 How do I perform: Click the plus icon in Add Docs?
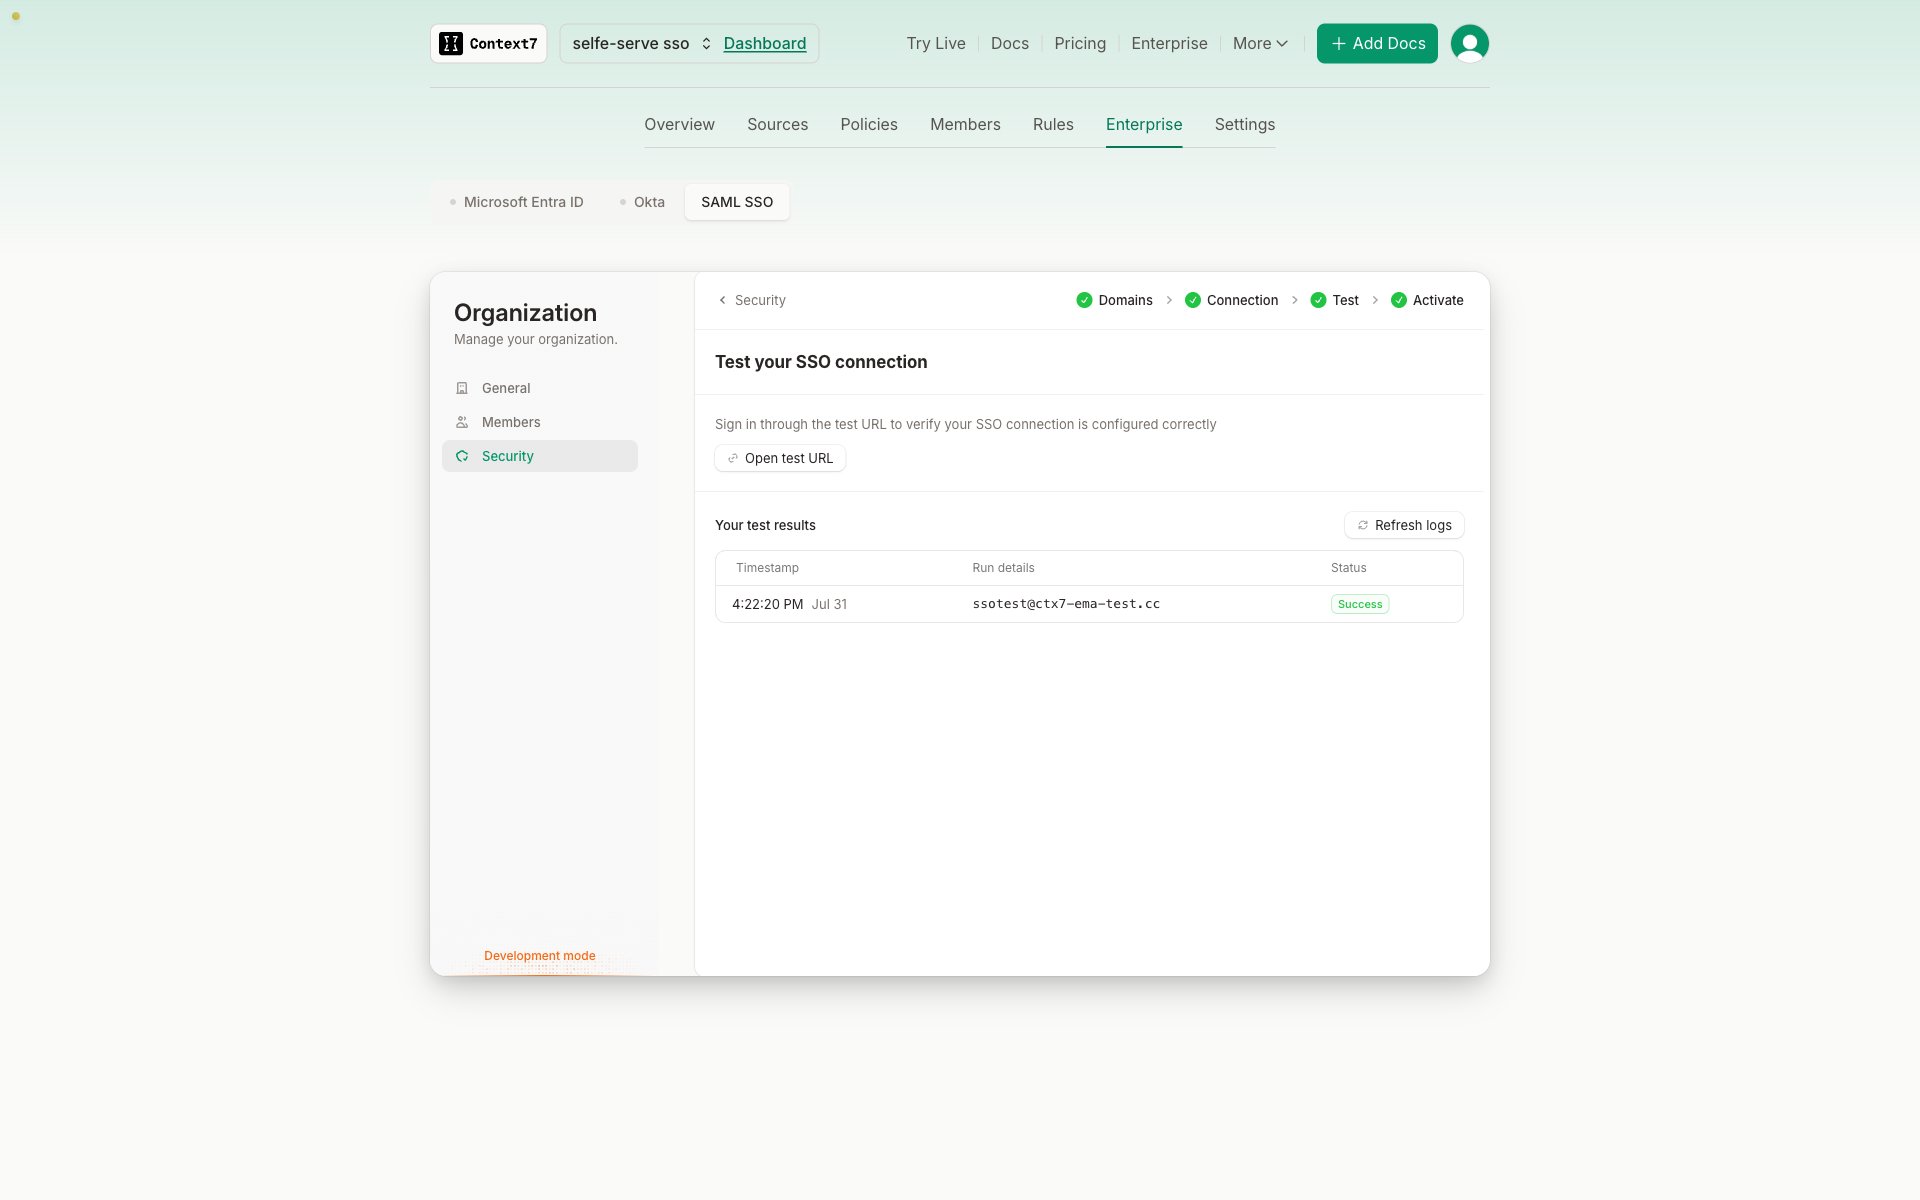[1338, 43]
